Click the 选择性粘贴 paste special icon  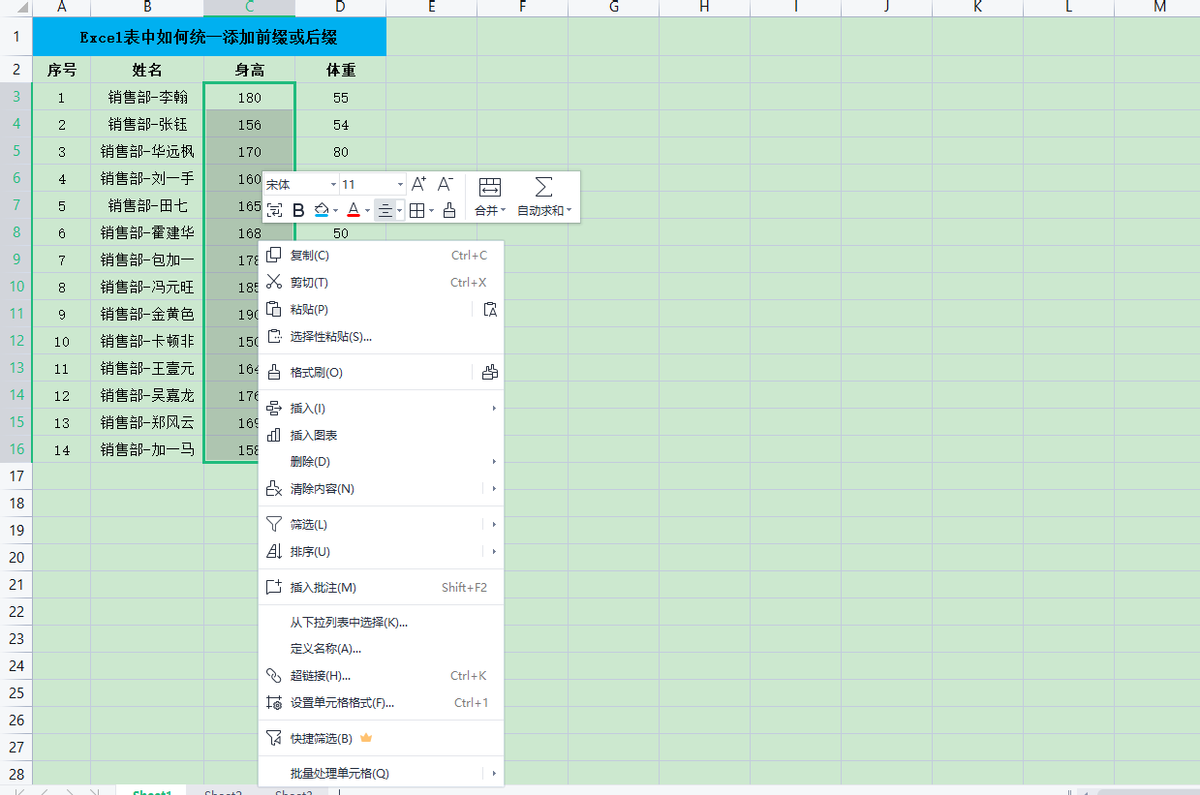coord(274,336)
